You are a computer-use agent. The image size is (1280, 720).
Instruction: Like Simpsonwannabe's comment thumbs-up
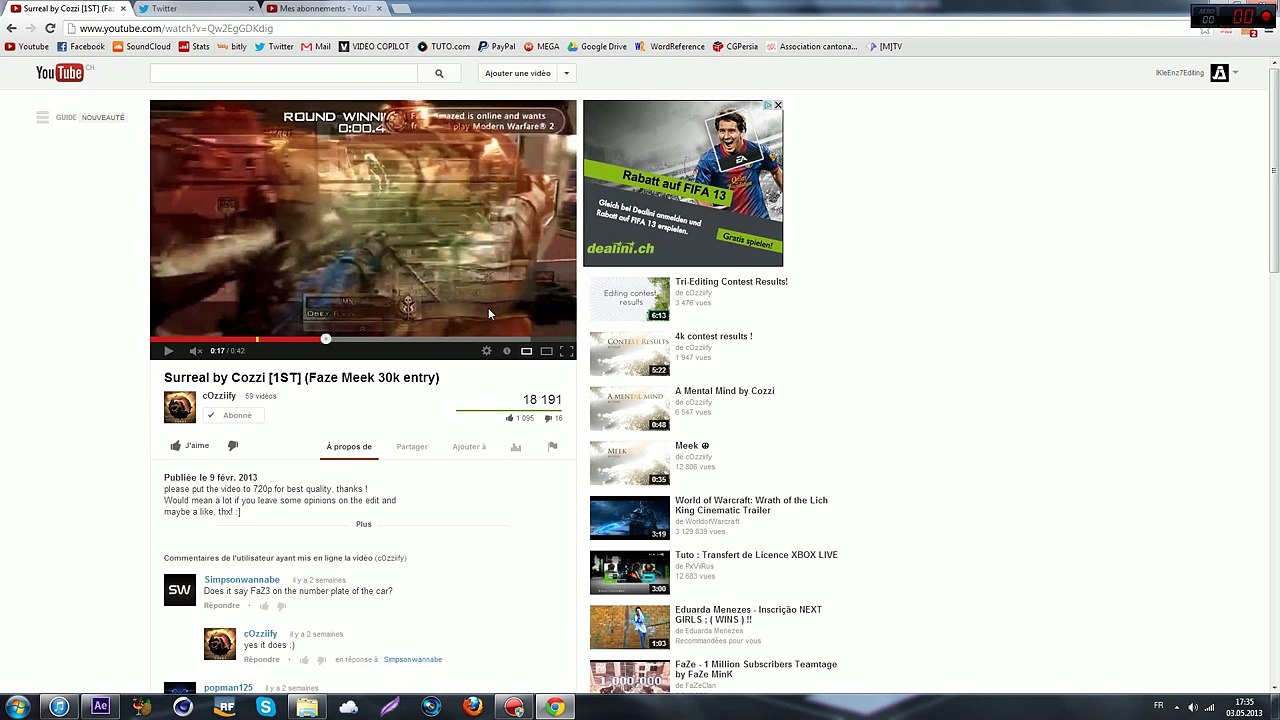[264, 606]
